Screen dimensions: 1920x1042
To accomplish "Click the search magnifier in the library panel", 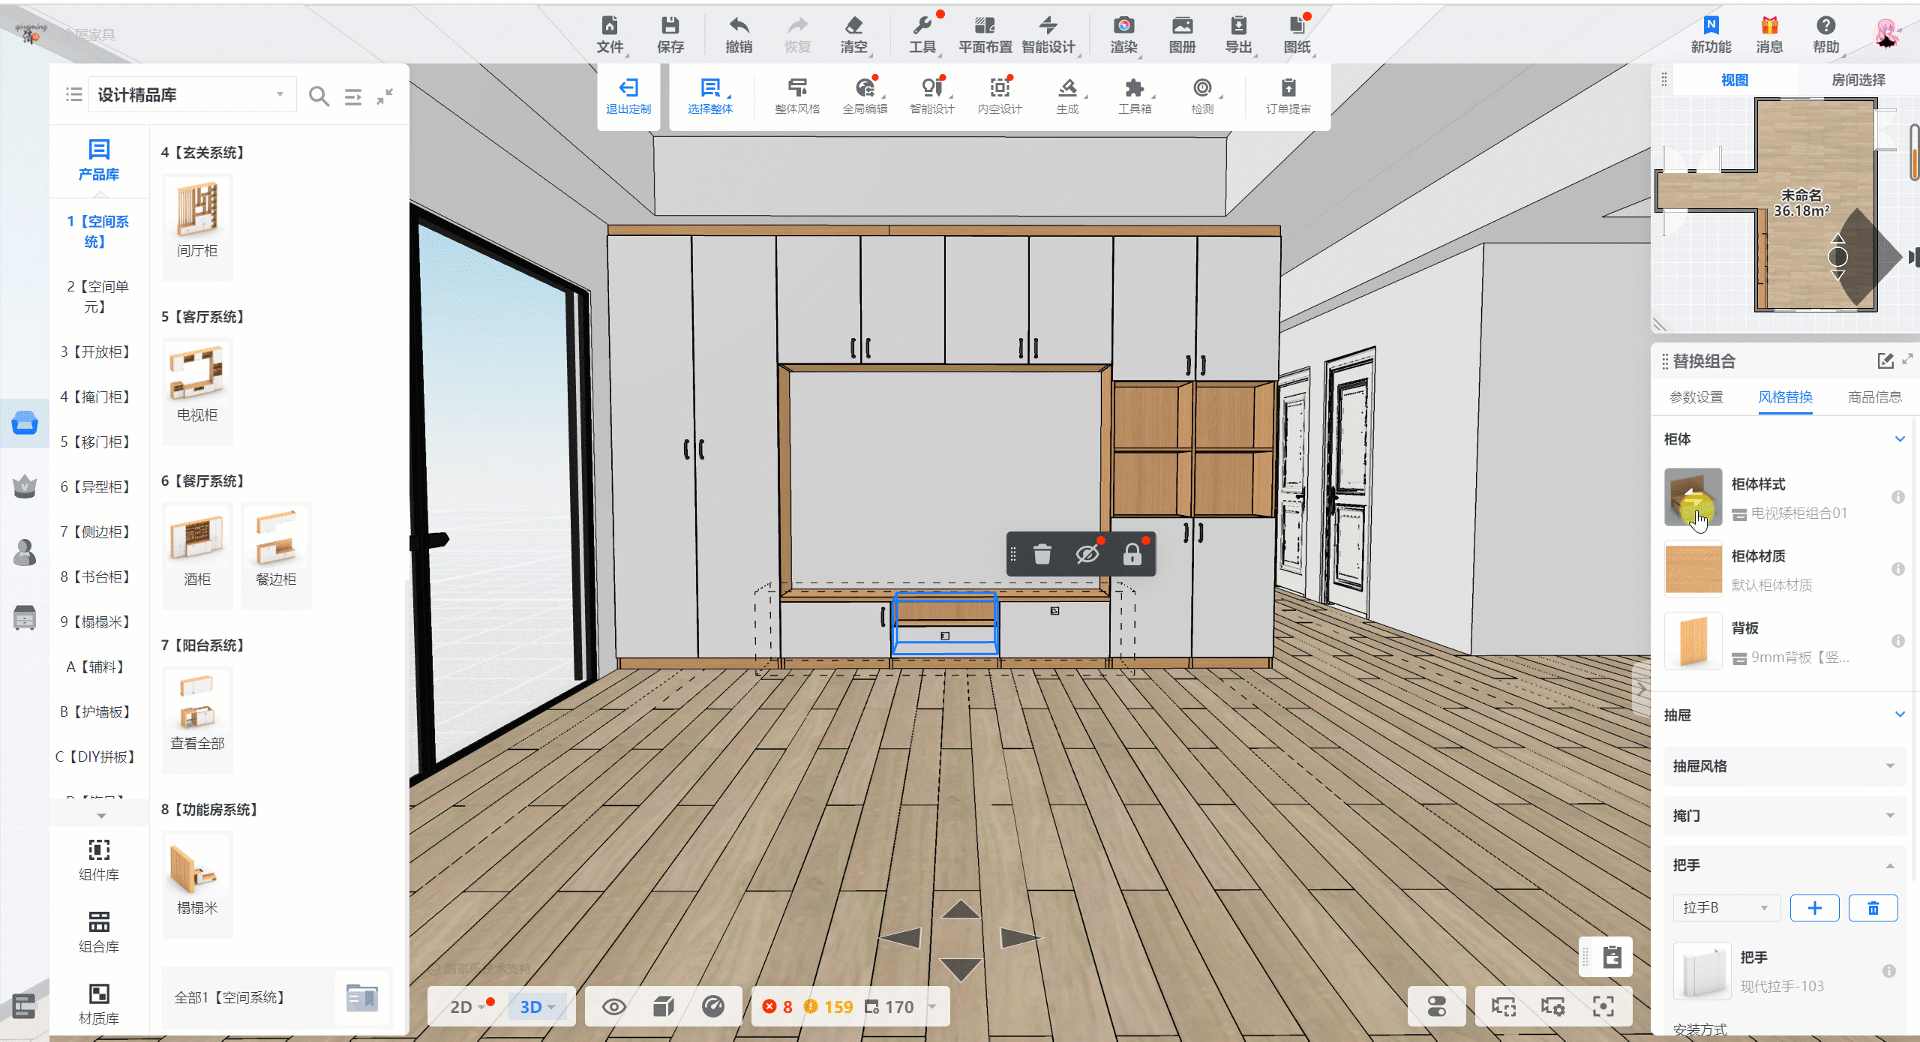I will click(319, 96).
